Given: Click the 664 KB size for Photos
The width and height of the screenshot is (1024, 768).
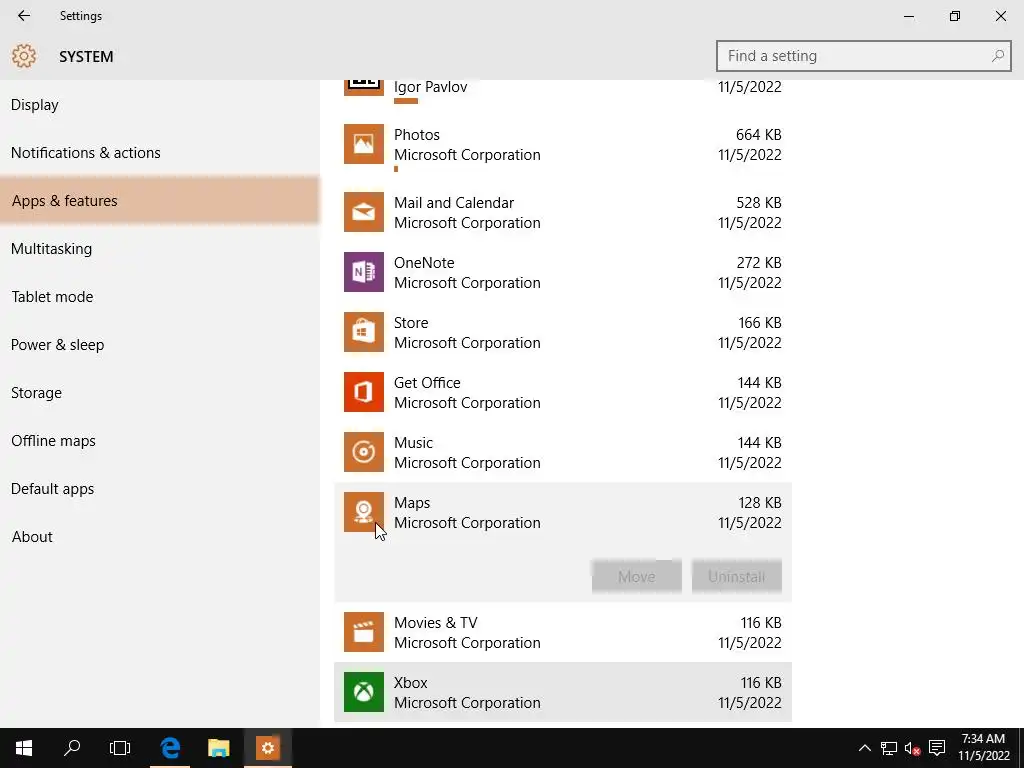Looking at the screenshot, I should pos(758,135).
